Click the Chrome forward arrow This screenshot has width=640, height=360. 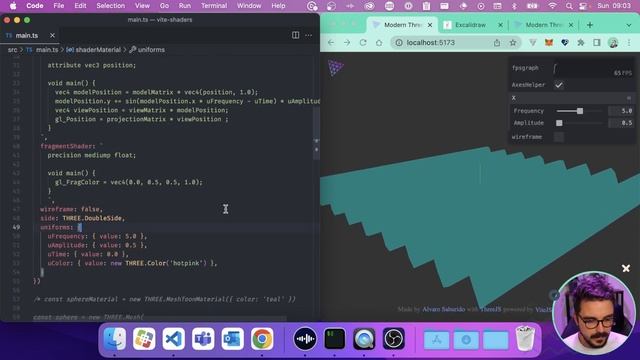(x=347, y=42)
